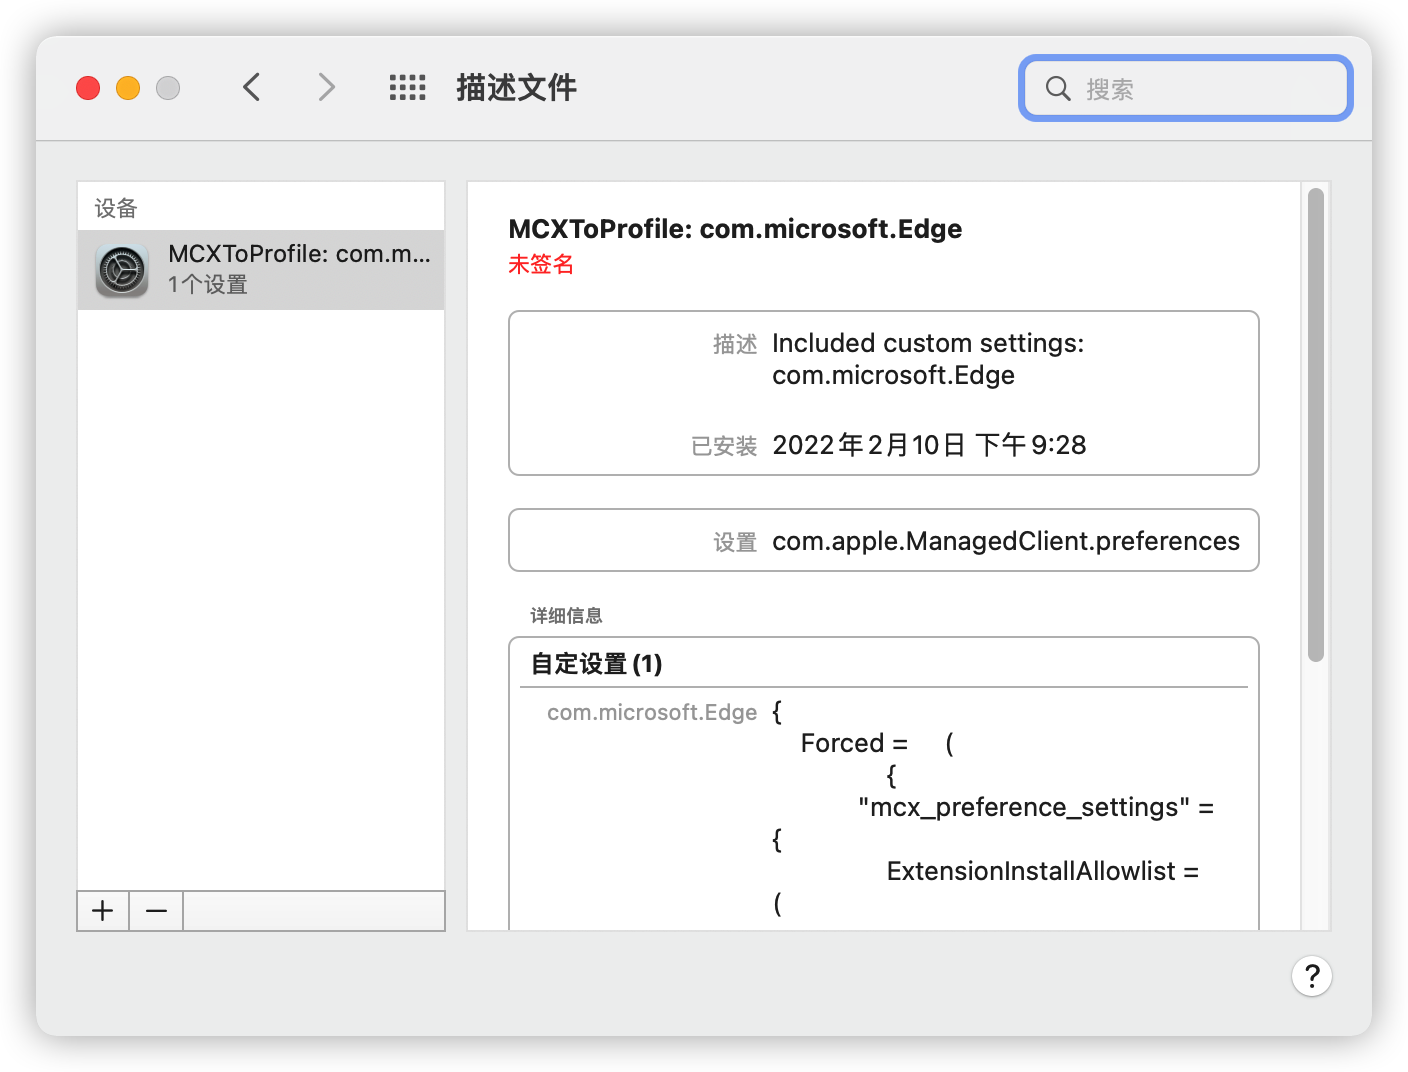Click the gray com.microsoft.Edge key label
Image resolution: width=1408 pixels, height=1072 pixels.
click(652, 712)
